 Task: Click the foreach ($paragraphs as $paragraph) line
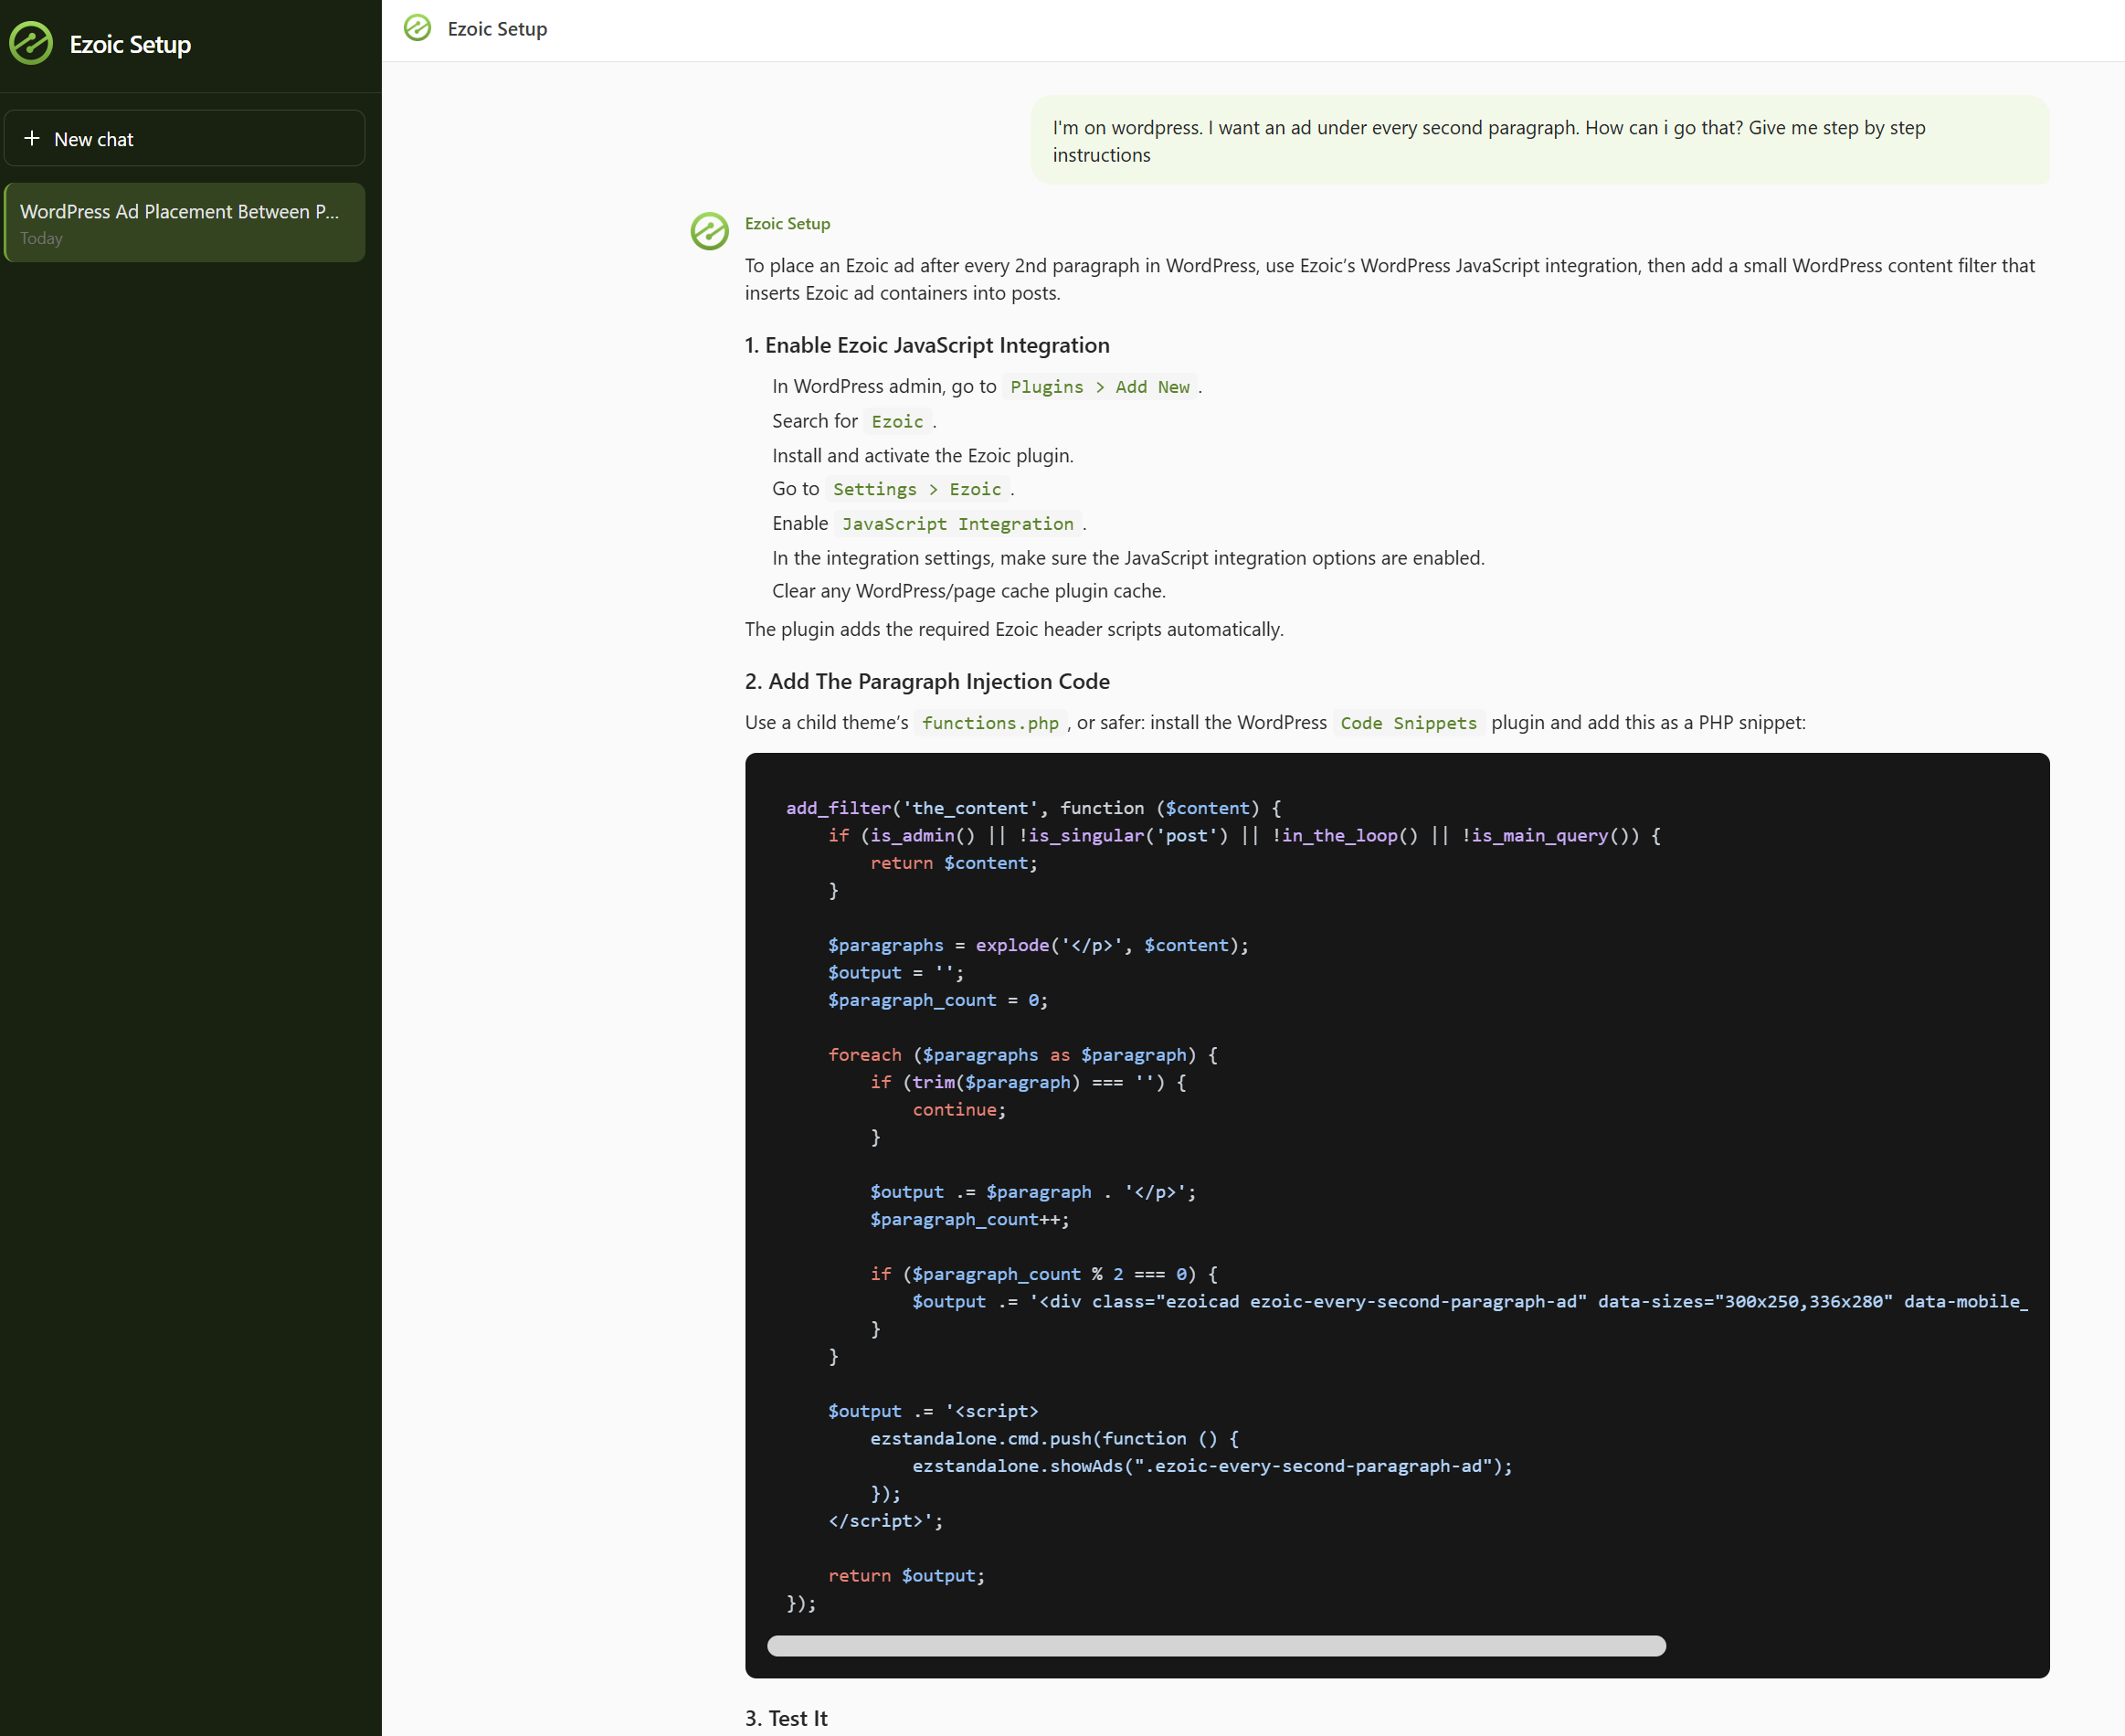pyautogui.click(x=1023, y=1055)
